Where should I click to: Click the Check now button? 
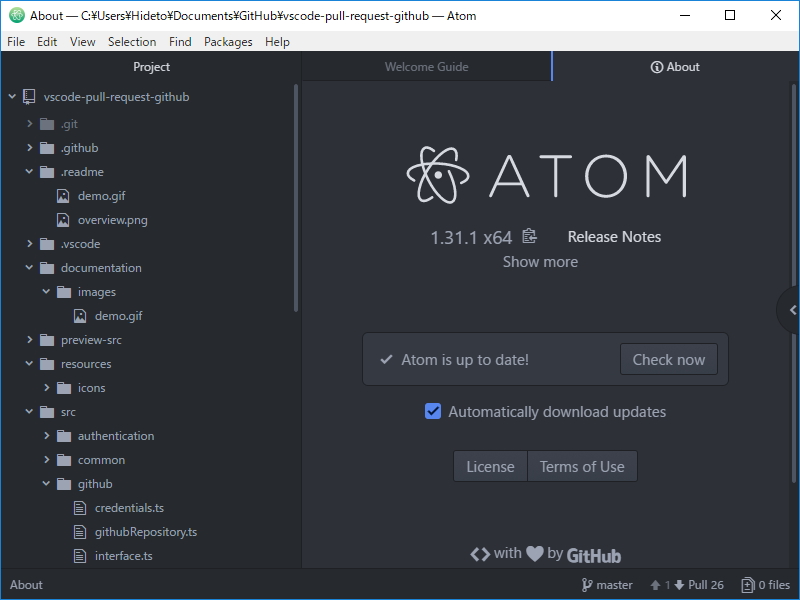(668, 359)
